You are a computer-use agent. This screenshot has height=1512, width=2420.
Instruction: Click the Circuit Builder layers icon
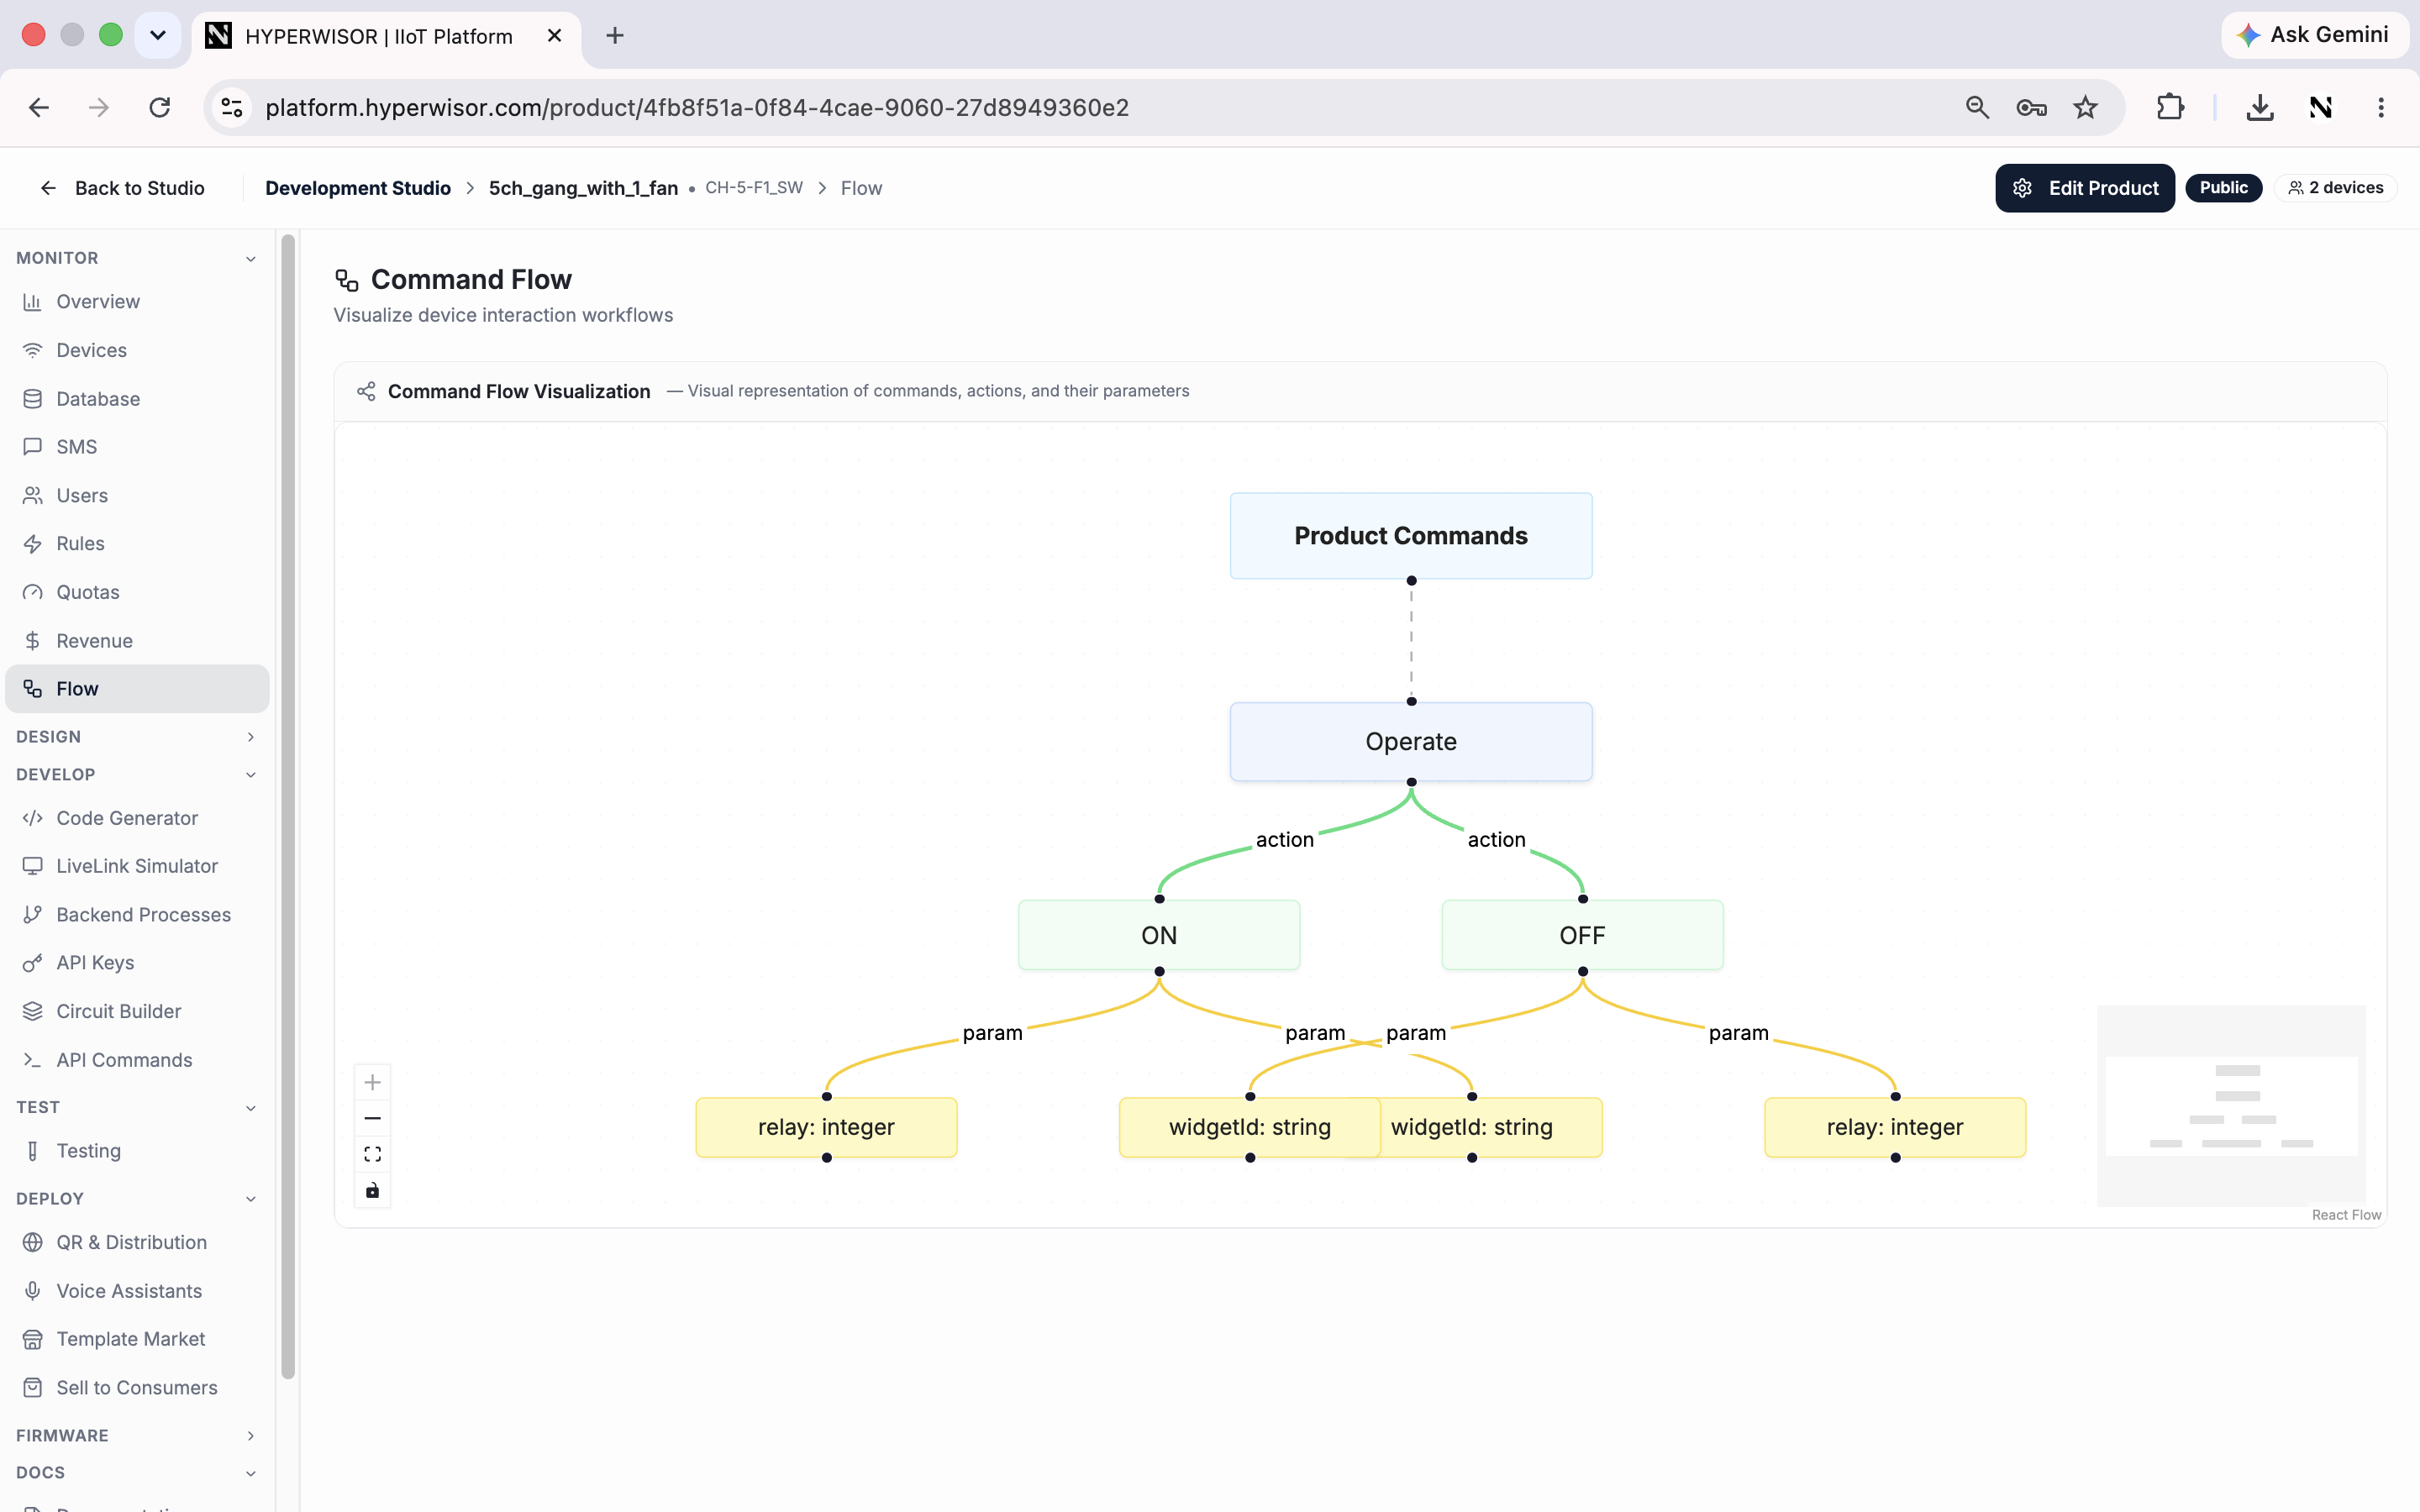[x=33, y=1011]
